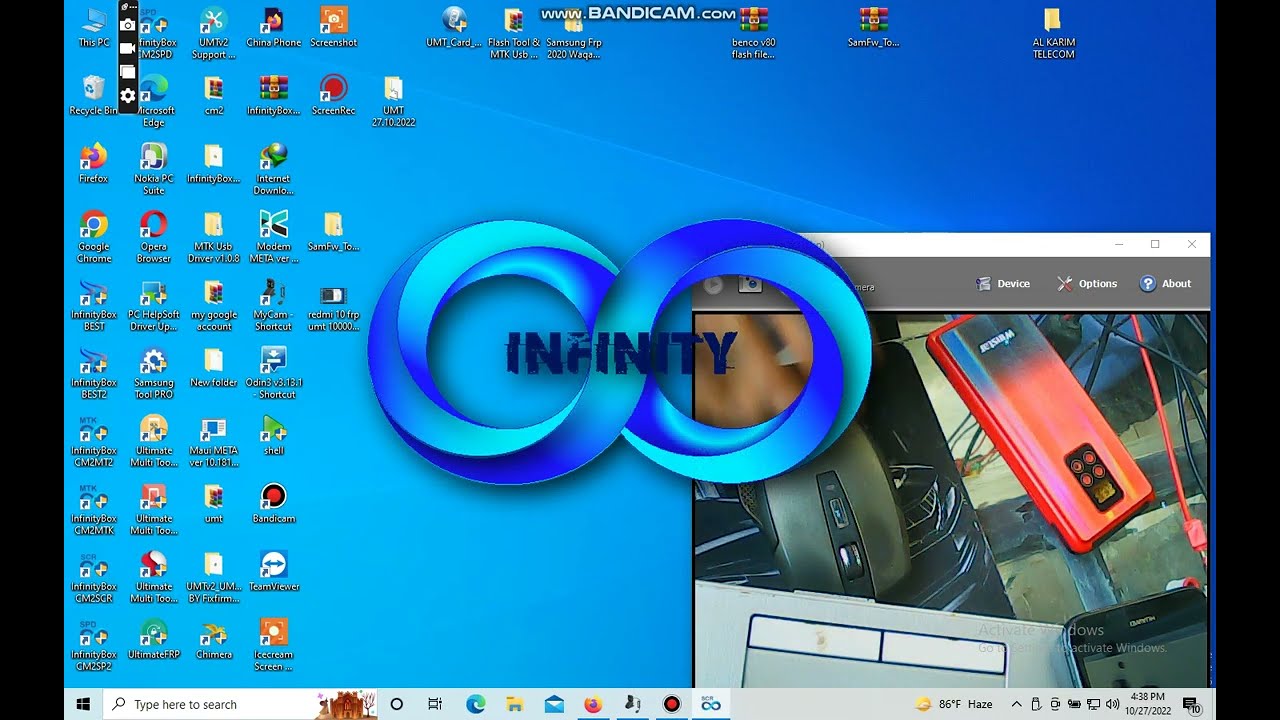This screenshot has width=1280, height=720.
Task: Click video record icon in recorder sidebar
Action: coord(127,48)
